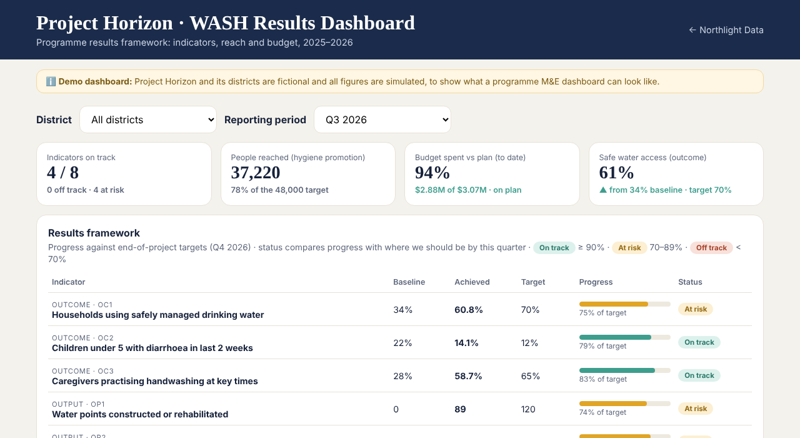Click the OUTCOME · OC1 label

click(82, 305)
